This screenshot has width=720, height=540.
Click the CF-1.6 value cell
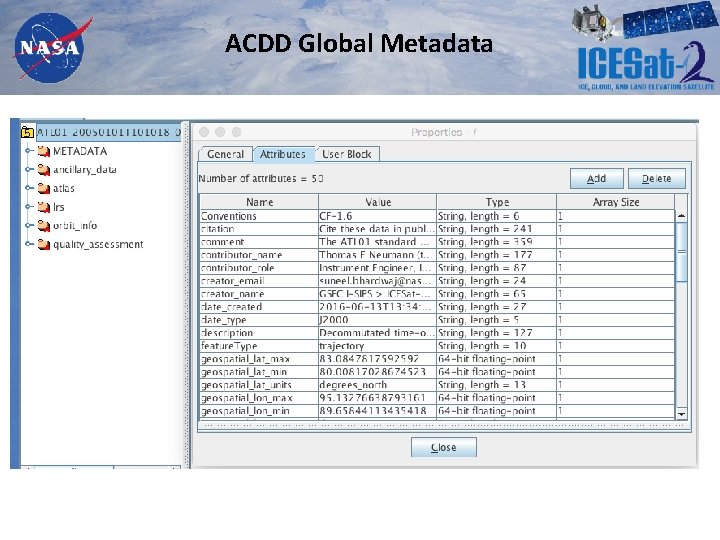[x=377, y=216]
